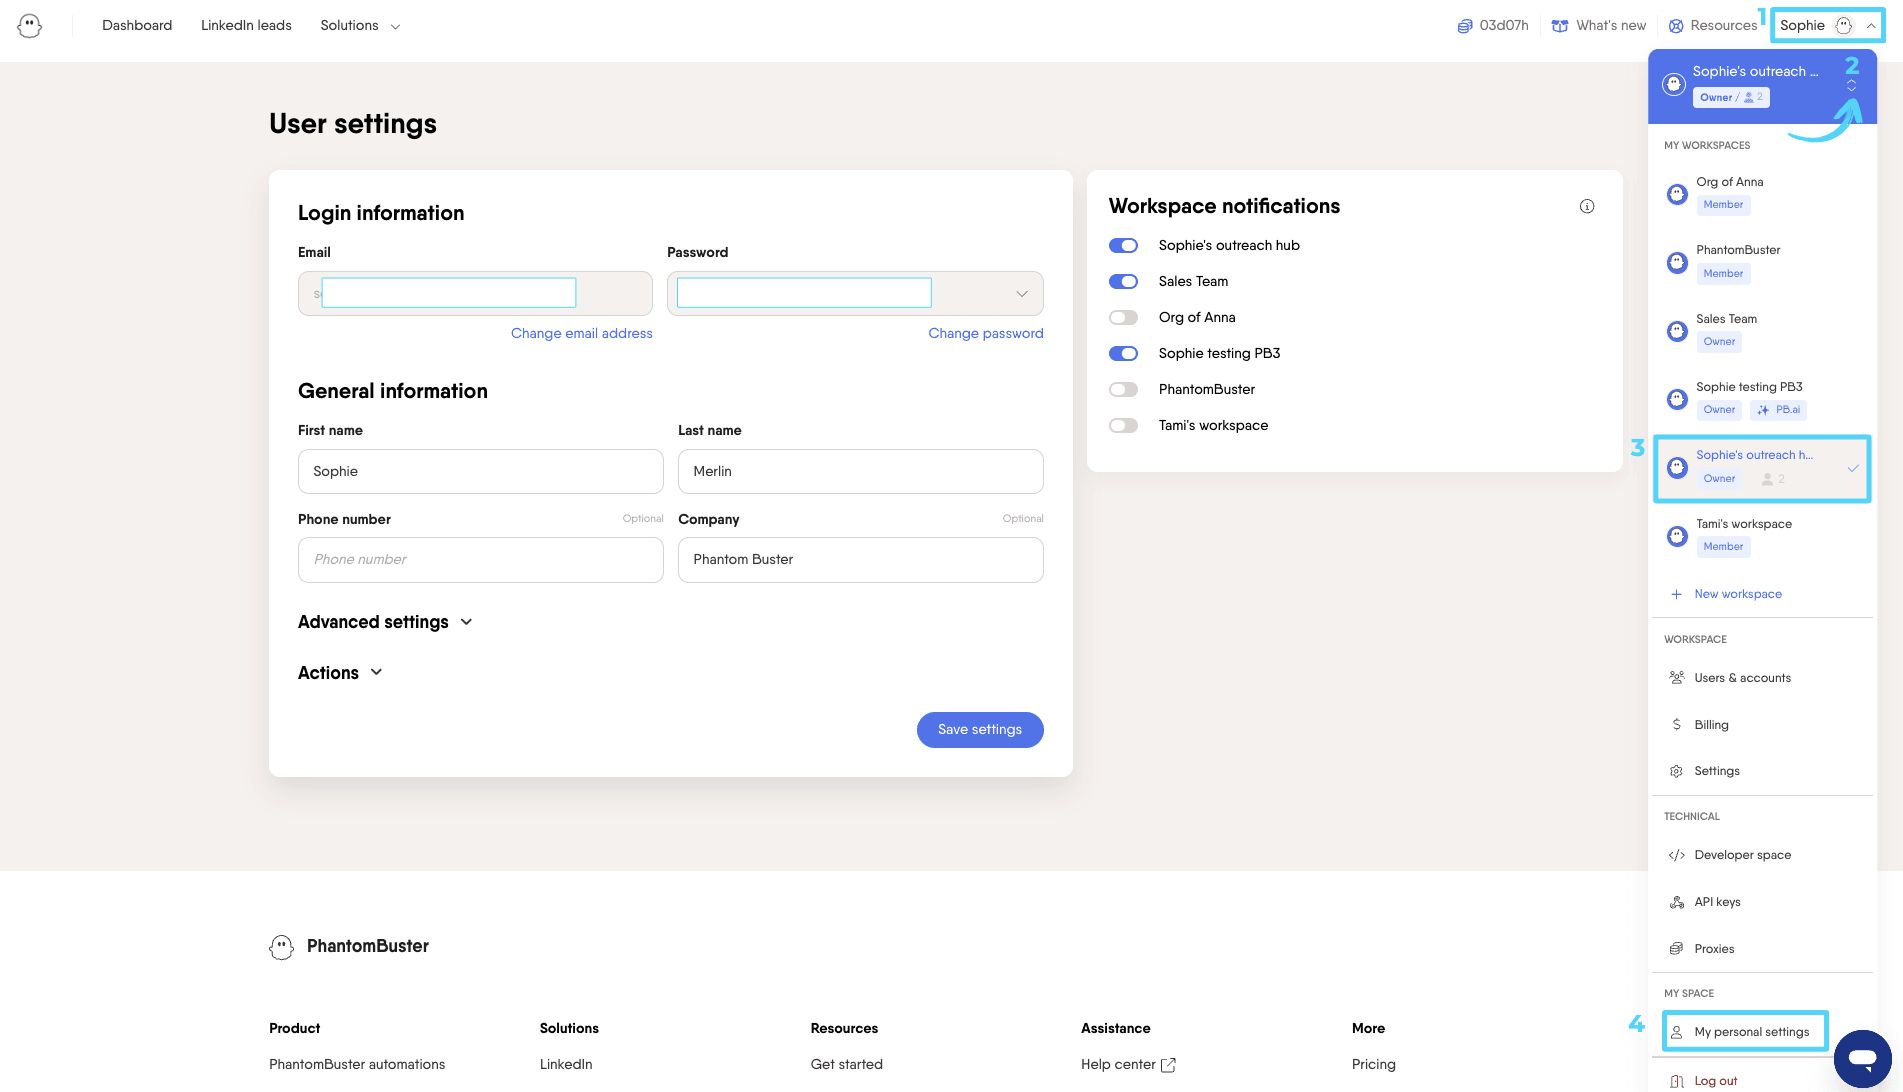Viewport: 1903px width, 1092px height.
Task: Click Change password link
Action: [986, 334]
